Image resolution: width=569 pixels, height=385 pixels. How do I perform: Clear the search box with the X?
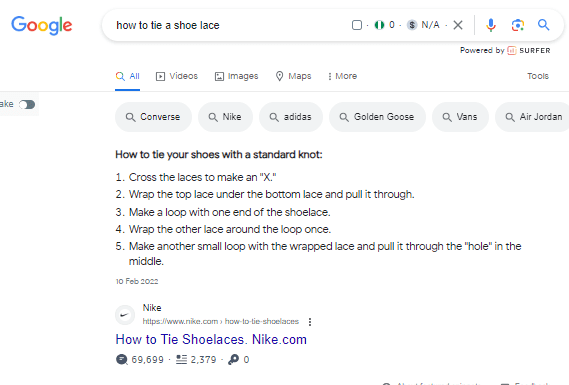pos(458,25)
